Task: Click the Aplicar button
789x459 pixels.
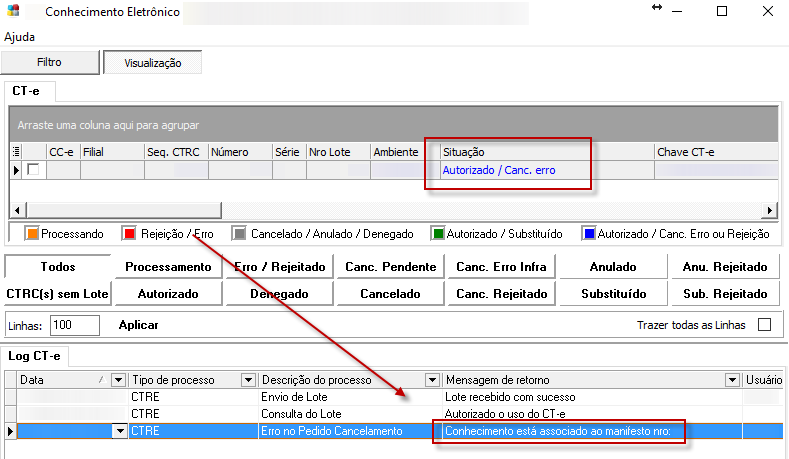Action: [x=139, y=326]
